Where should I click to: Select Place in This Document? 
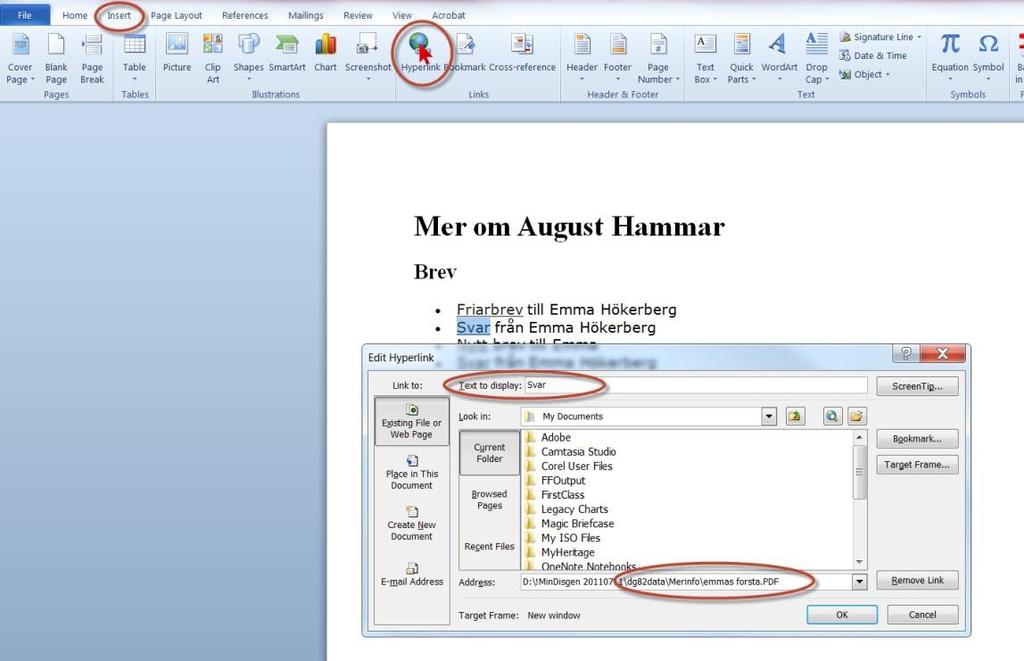(x=411, y=472)
